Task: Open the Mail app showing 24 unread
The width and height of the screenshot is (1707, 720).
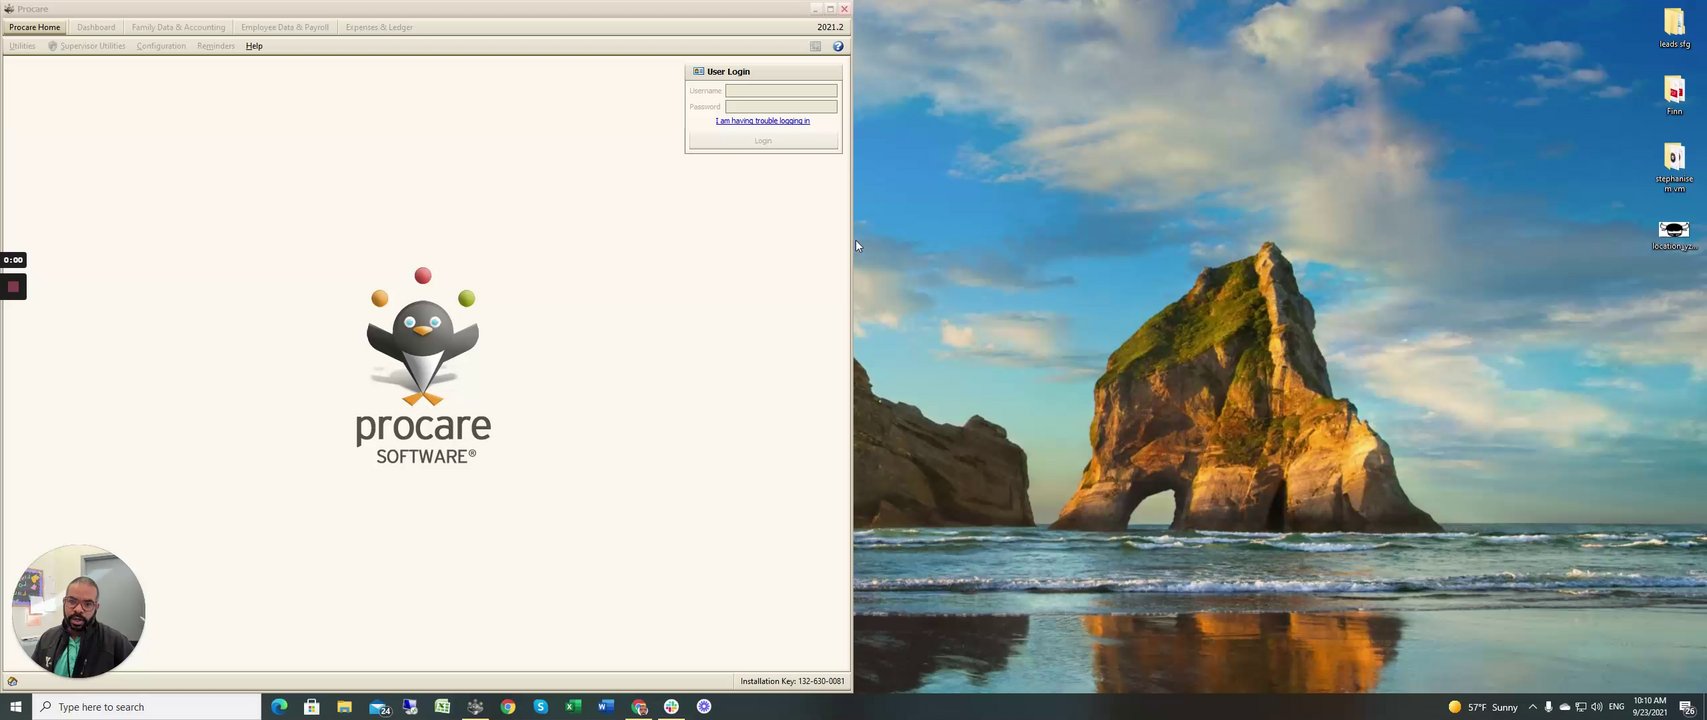Action: 380,707
